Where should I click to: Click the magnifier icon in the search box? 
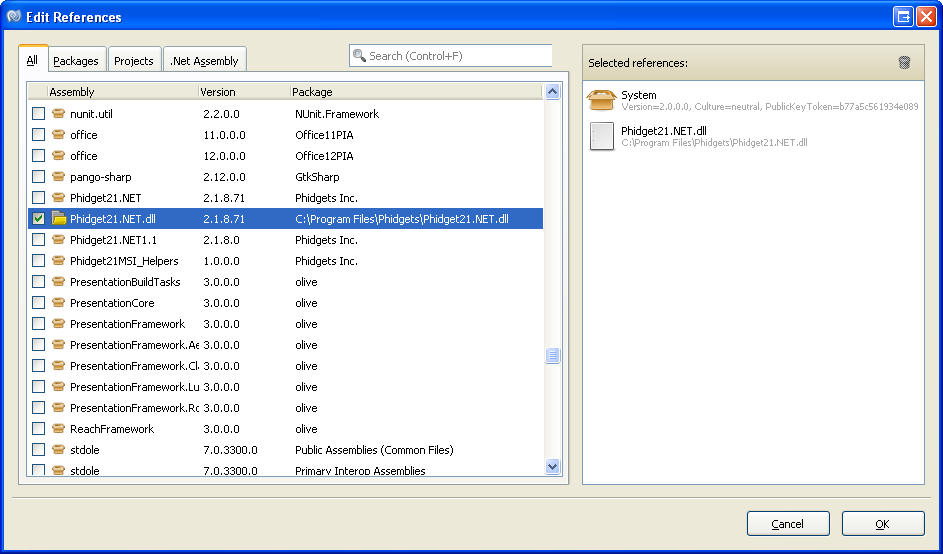point(359,56)
